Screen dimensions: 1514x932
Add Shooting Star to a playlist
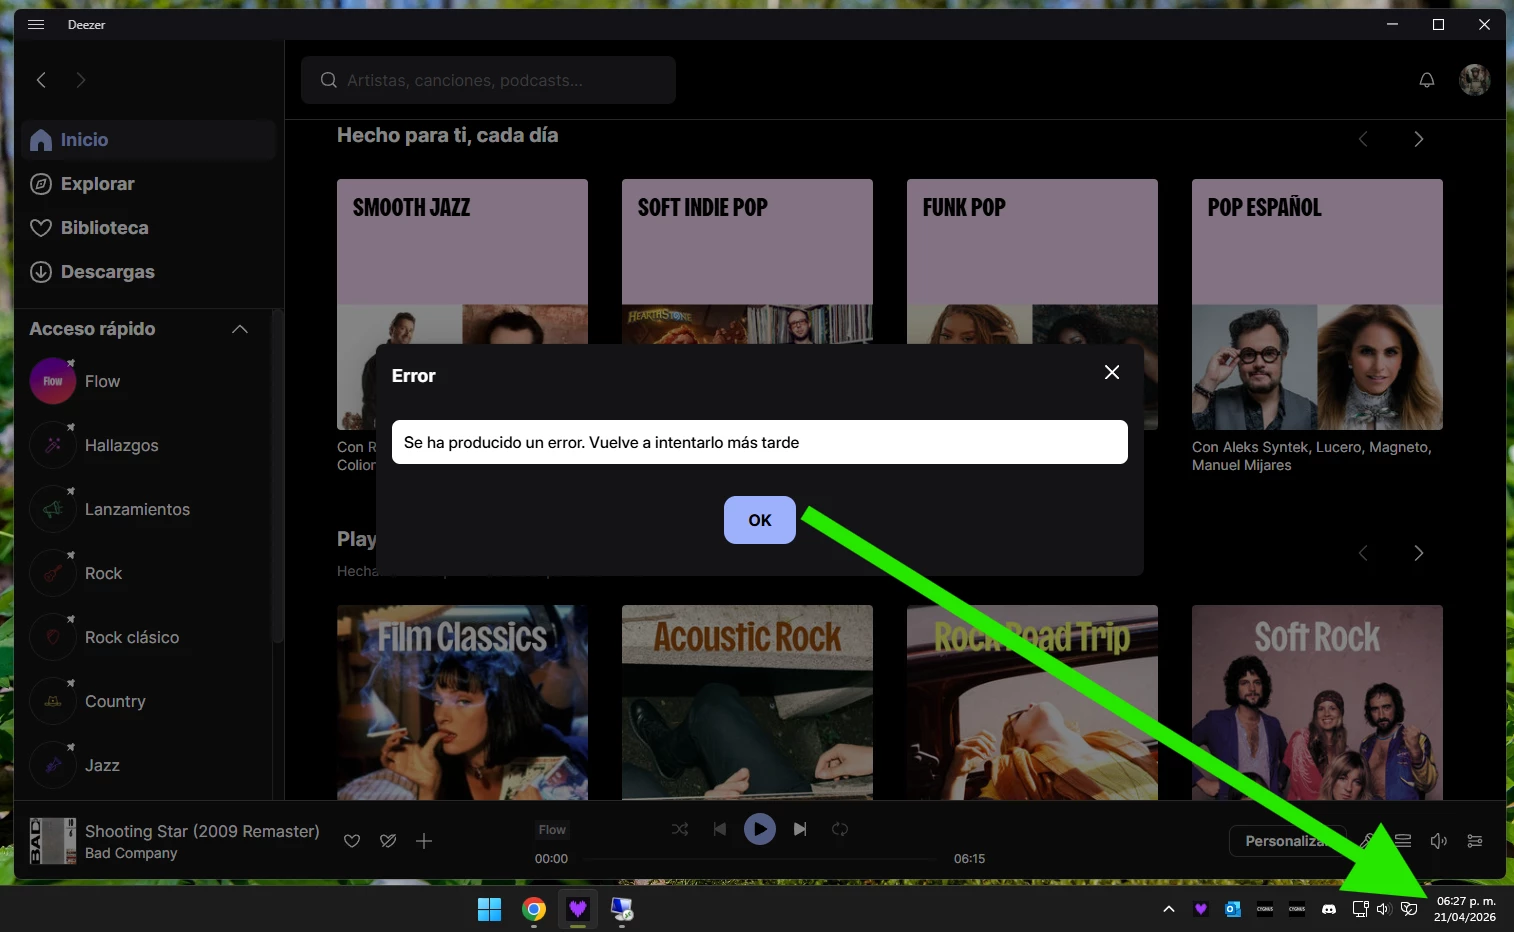pyautogui.click(x=424, y=841)
